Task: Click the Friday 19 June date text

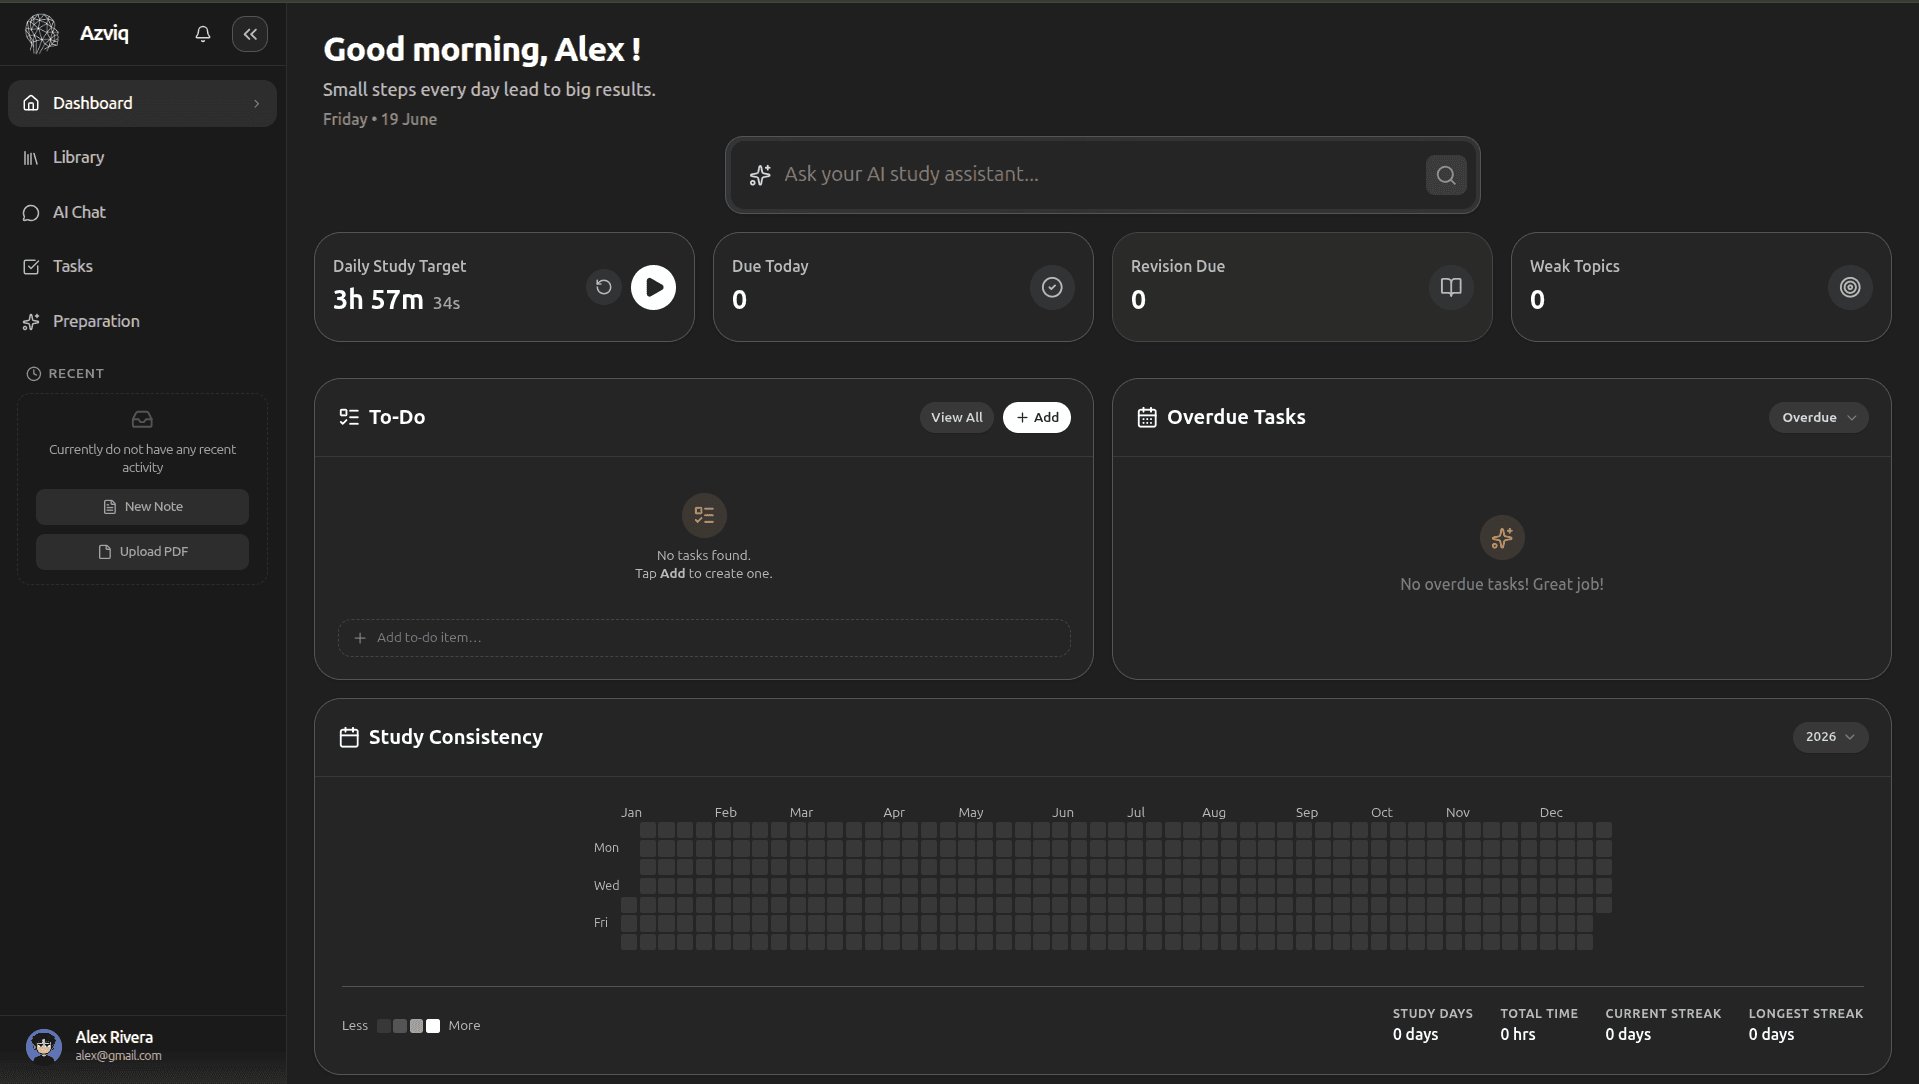Action: (x=379, y=119)
